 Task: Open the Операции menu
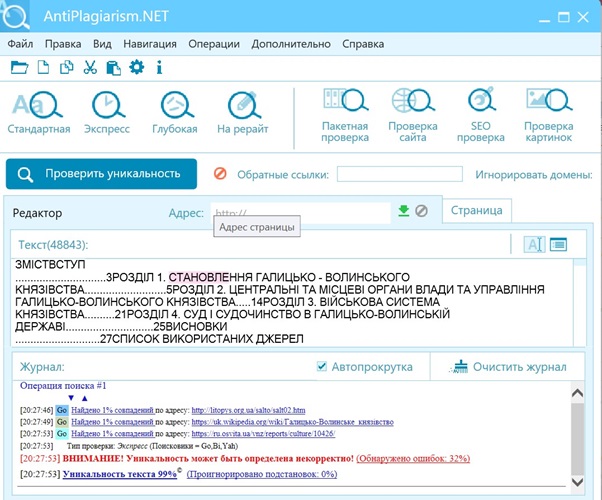(214, 44)
